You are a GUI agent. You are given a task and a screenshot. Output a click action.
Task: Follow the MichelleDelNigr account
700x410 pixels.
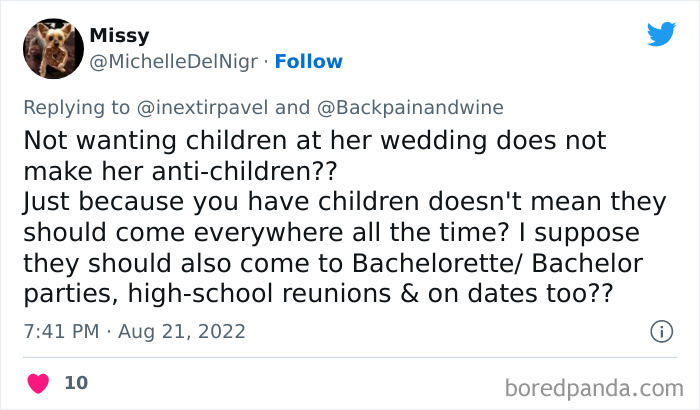click(x=308, y=61)
